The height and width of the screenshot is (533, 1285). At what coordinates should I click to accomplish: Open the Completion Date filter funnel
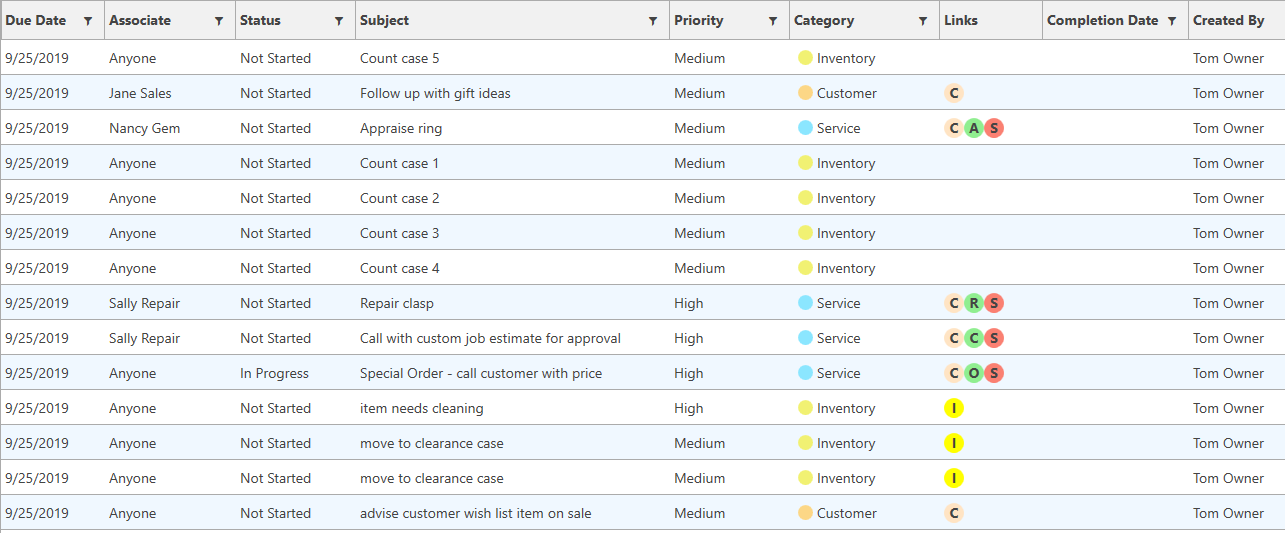tap(1172, 21)
